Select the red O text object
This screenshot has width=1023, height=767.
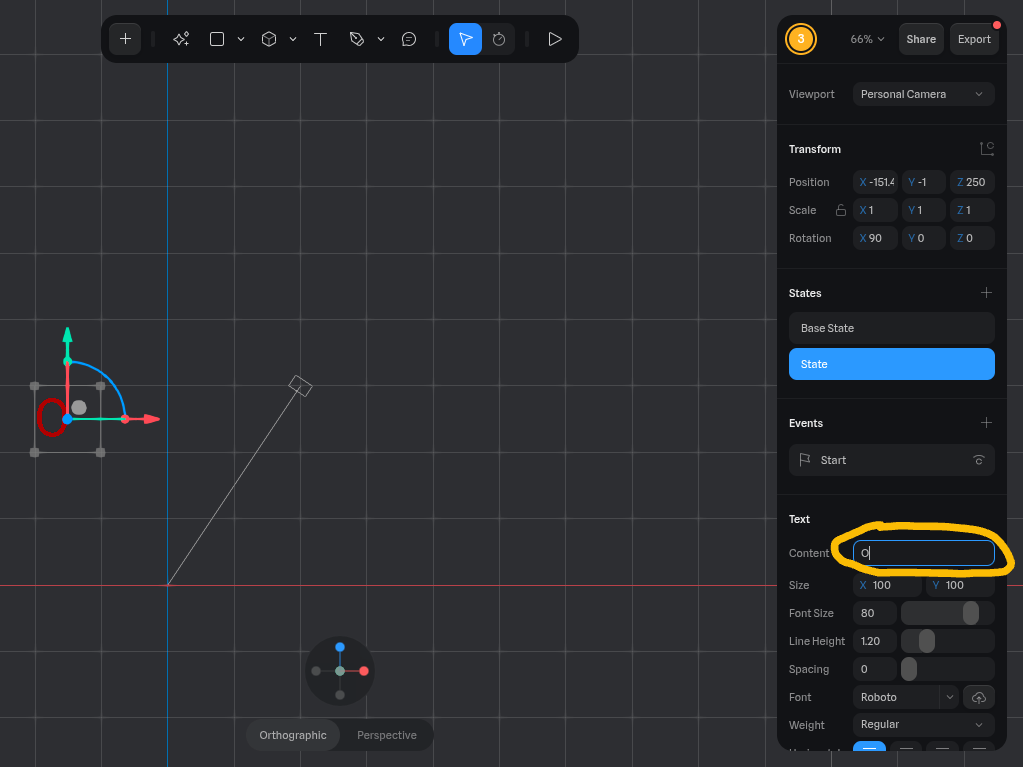click(x=51, y=417)
